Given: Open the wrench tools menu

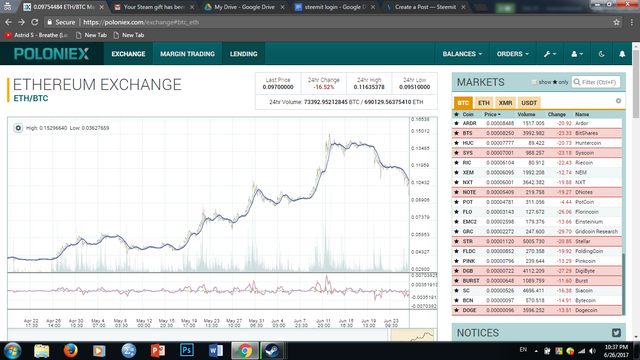Looking at the screenshot, I should [549, 54].
